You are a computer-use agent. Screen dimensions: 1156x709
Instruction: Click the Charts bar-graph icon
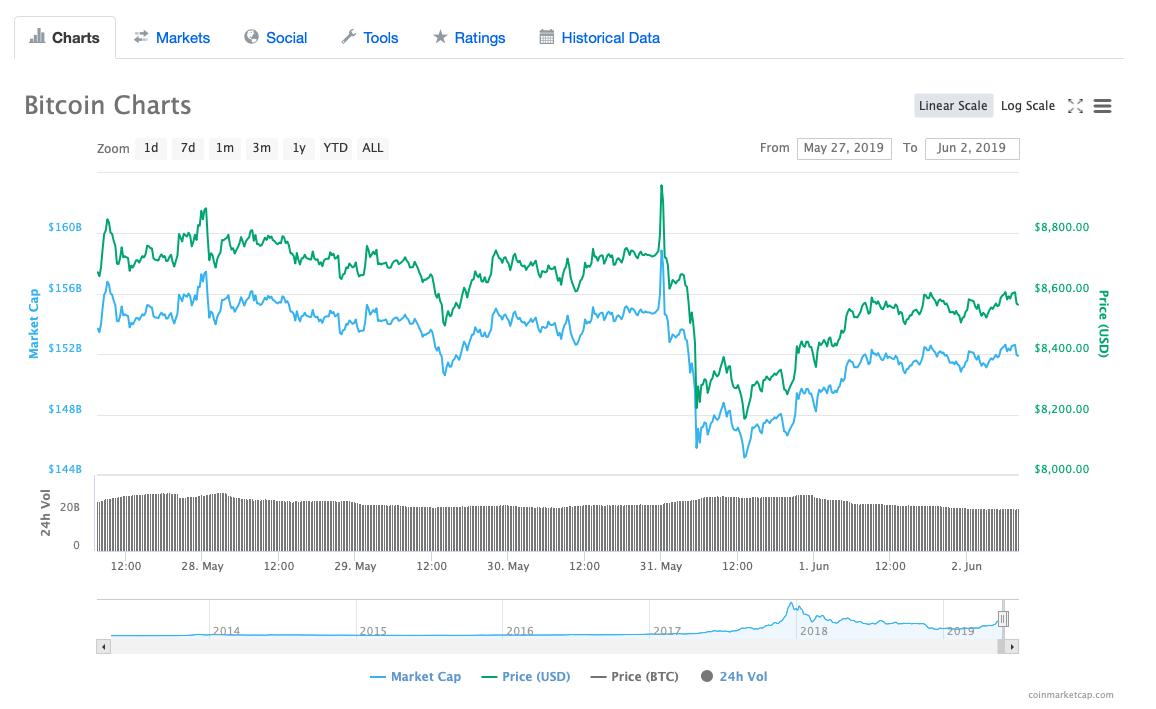click(38, 37)
